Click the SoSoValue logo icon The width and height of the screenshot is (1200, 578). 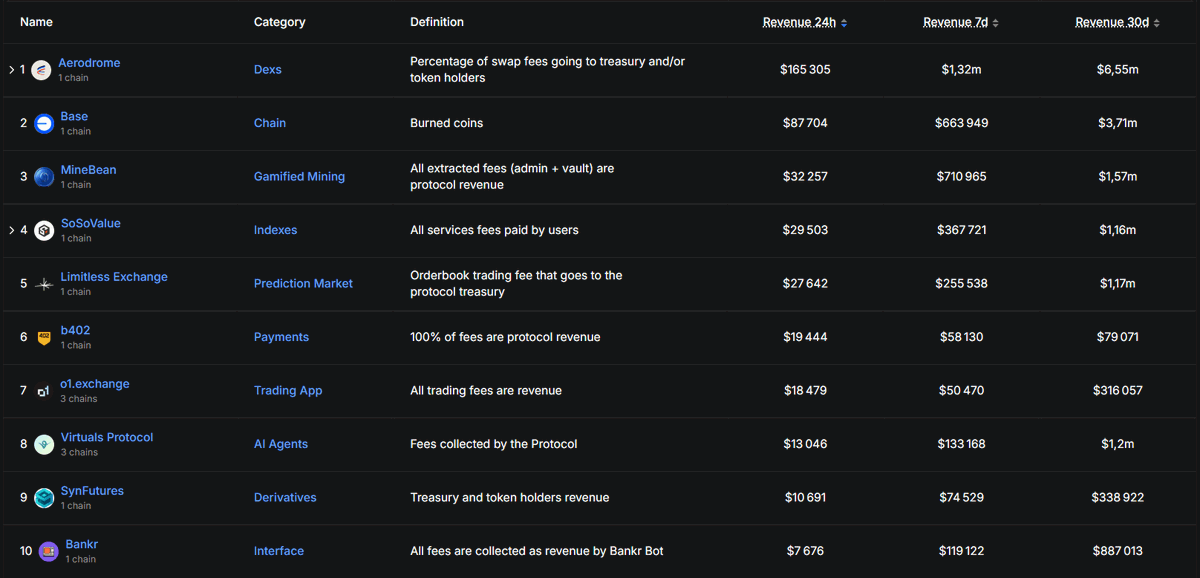(x=44, y=231)
